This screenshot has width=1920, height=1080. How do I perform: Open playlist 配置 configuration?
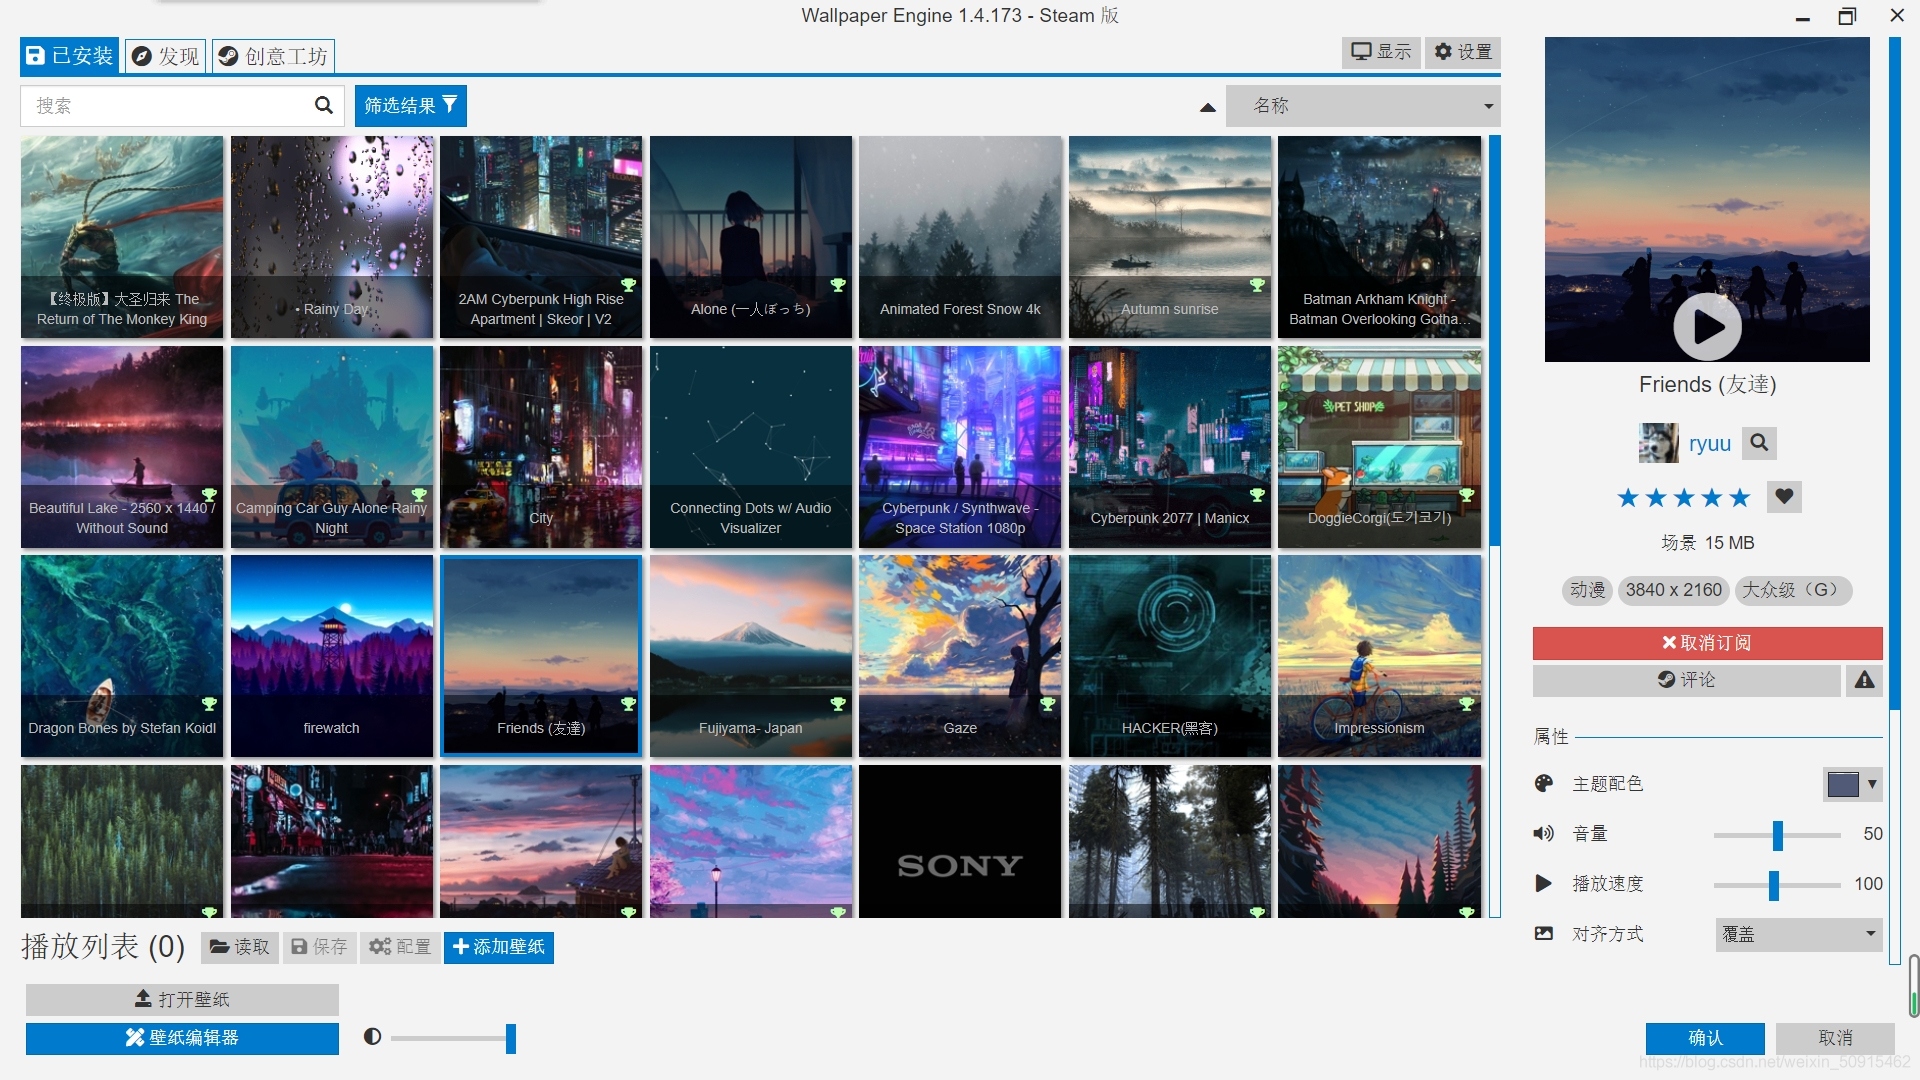[400, 947]
